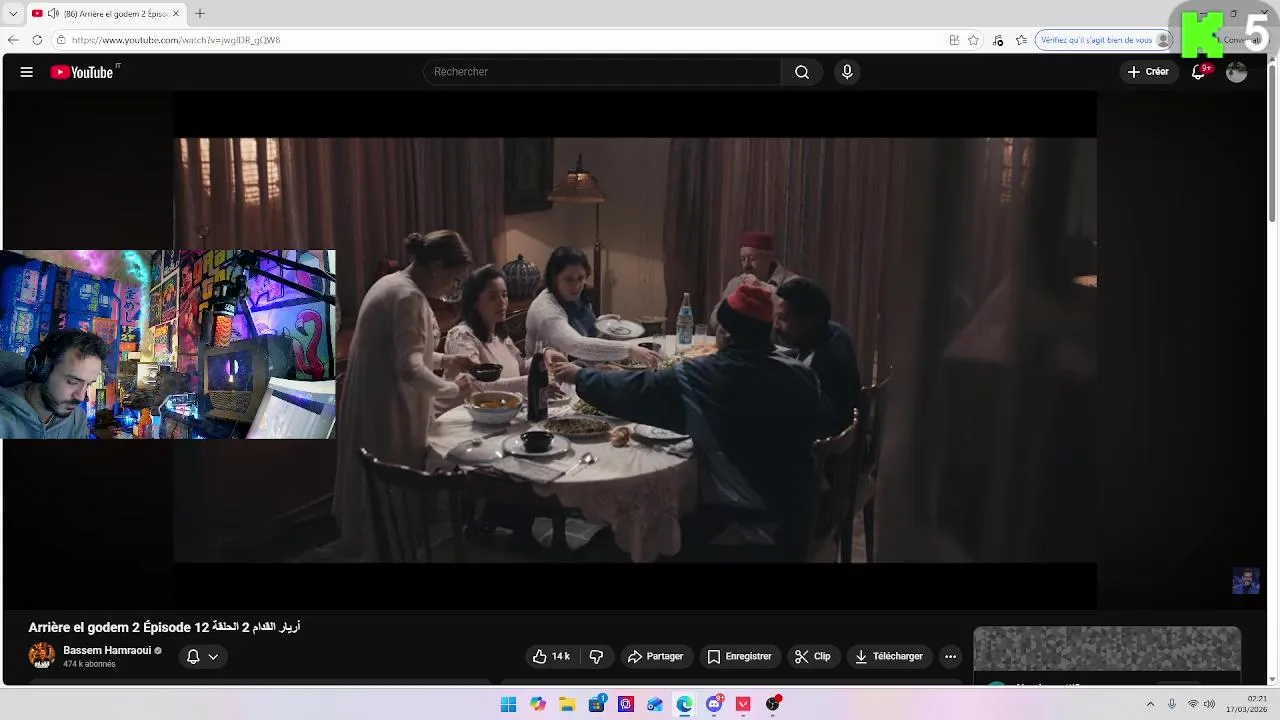1280x720 pixels.
Task: Start voice search with the microphone icon
Action: click(847, 72)
